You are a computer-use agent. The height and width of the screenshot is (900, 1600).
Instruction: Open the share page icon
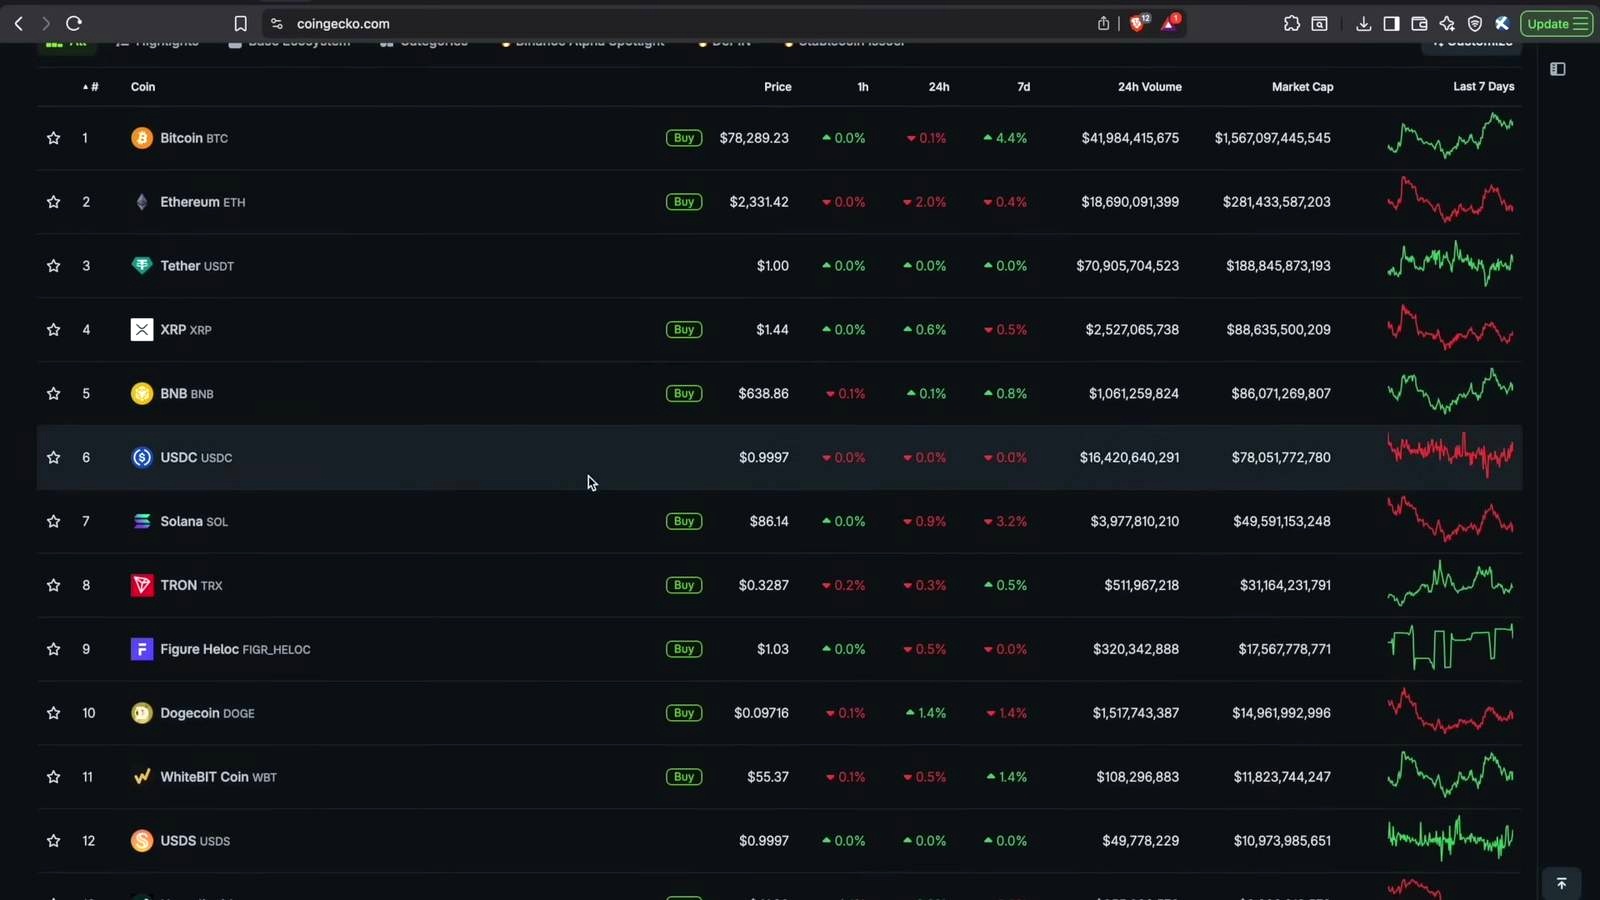point(1104,24)
